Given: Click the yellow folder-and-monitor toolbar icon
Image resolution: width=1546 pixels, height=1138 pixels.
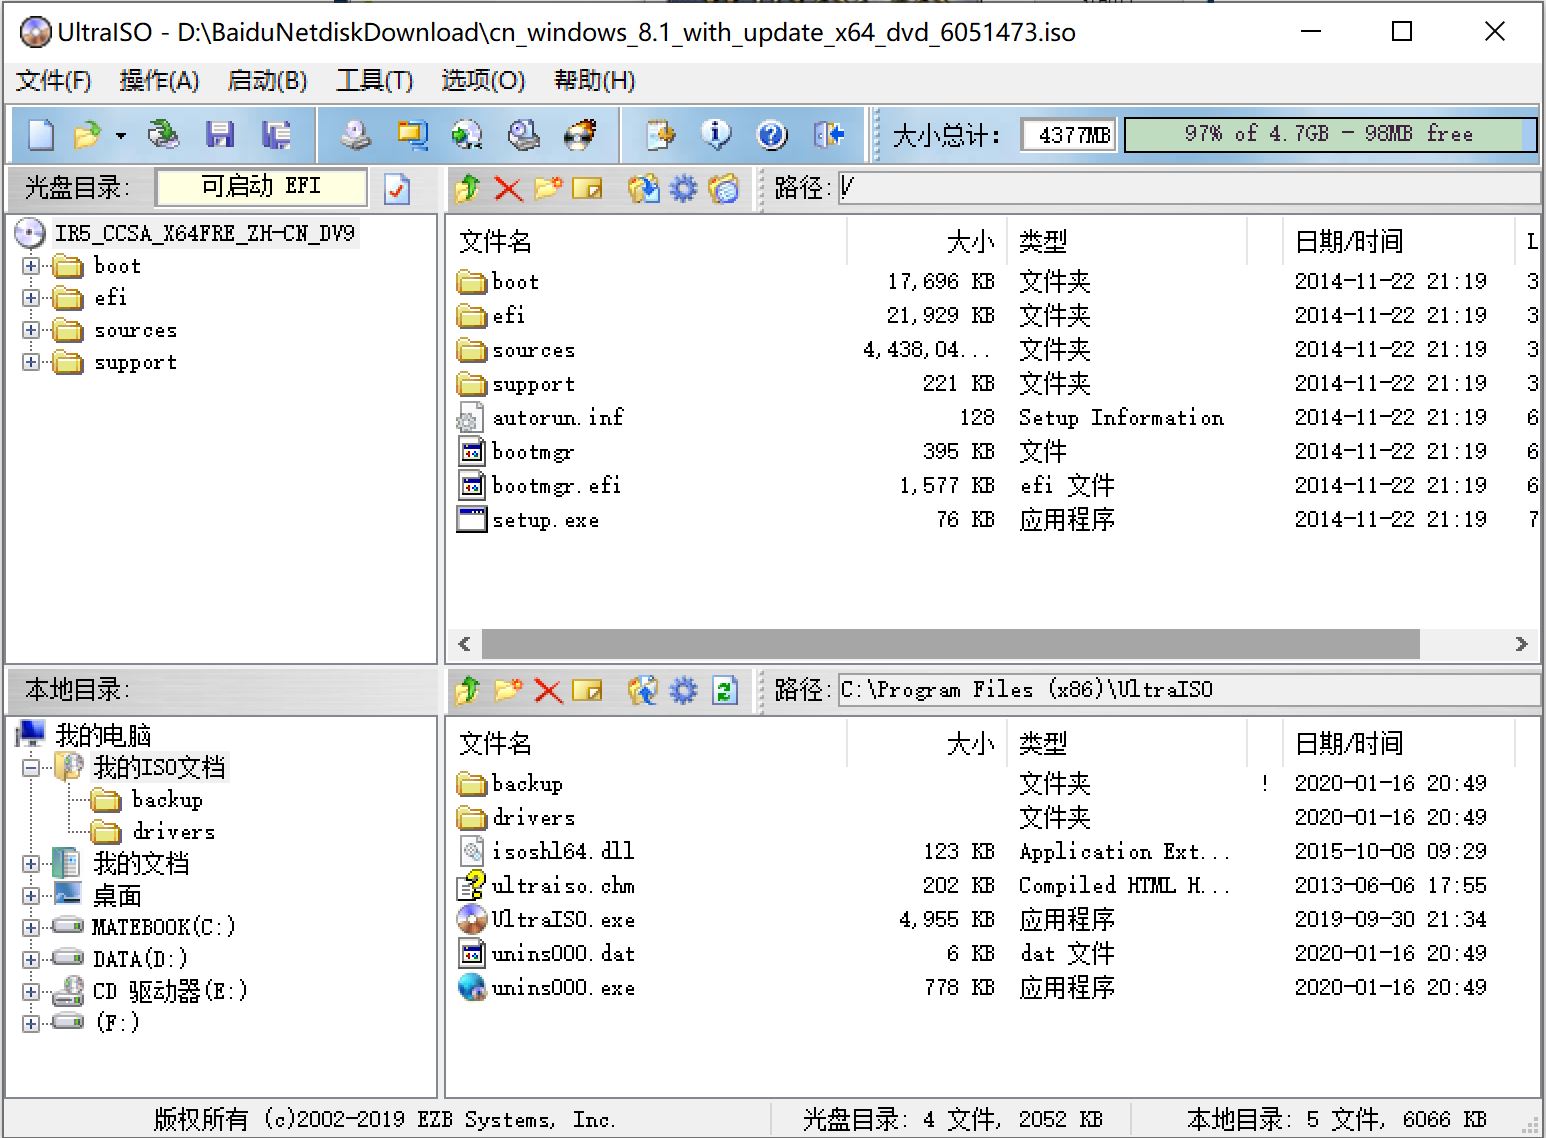Looking at the screenshot, I should click(411, 134).
